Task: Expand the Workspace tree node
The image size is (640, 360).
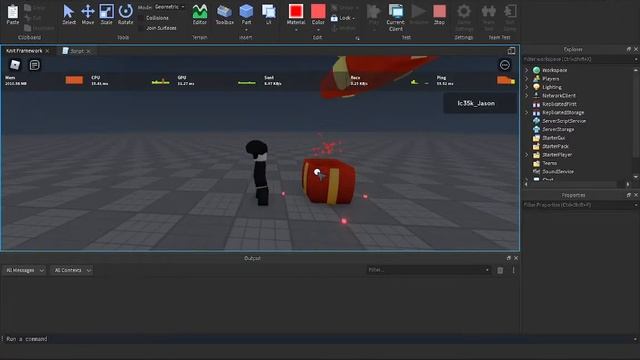Action: (x=527, y=70)
